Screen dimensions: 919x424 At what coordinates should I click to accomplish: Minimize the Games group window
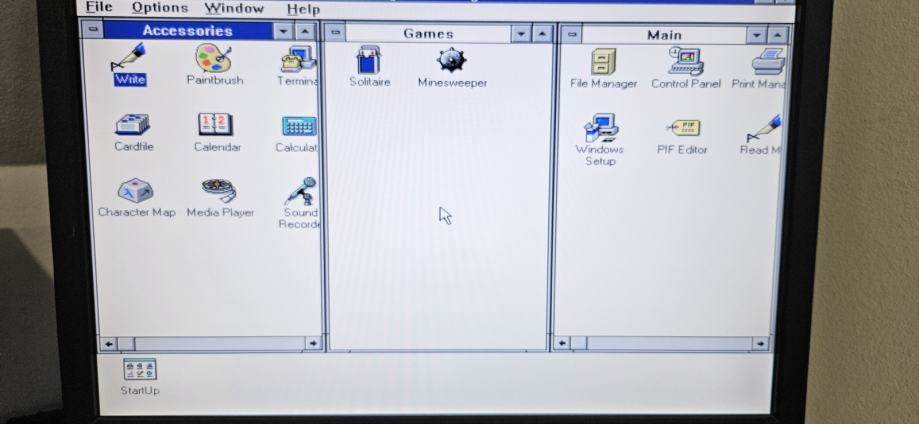click(x=520, y=34)
